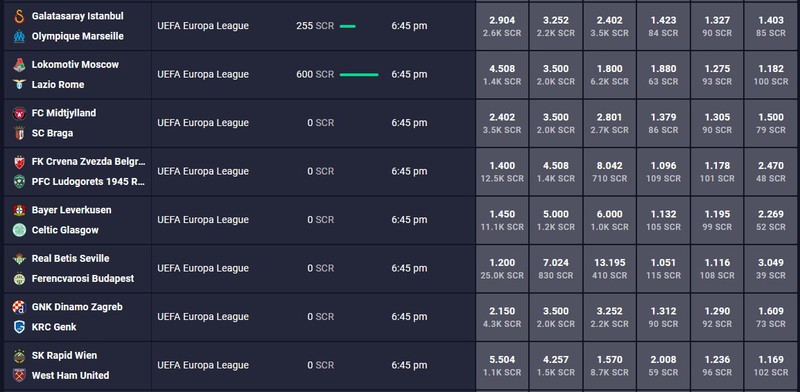Click the 600 SCR volume bar

pos(359,75)
